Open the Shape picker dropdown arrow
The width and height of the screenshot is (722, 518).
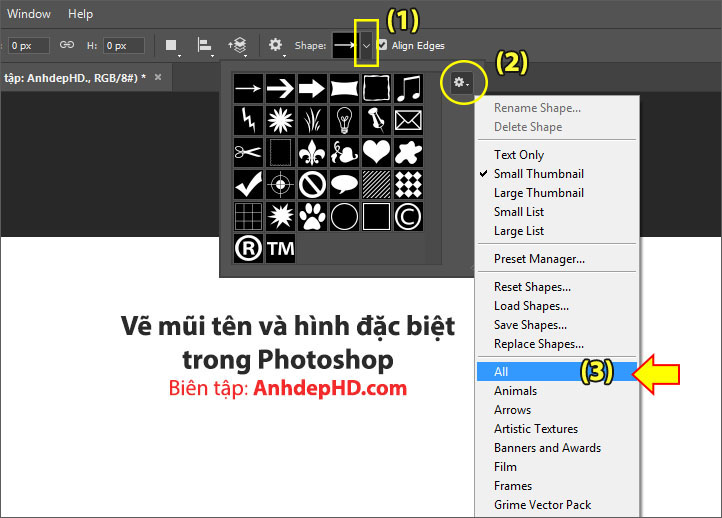pos(366,46)
